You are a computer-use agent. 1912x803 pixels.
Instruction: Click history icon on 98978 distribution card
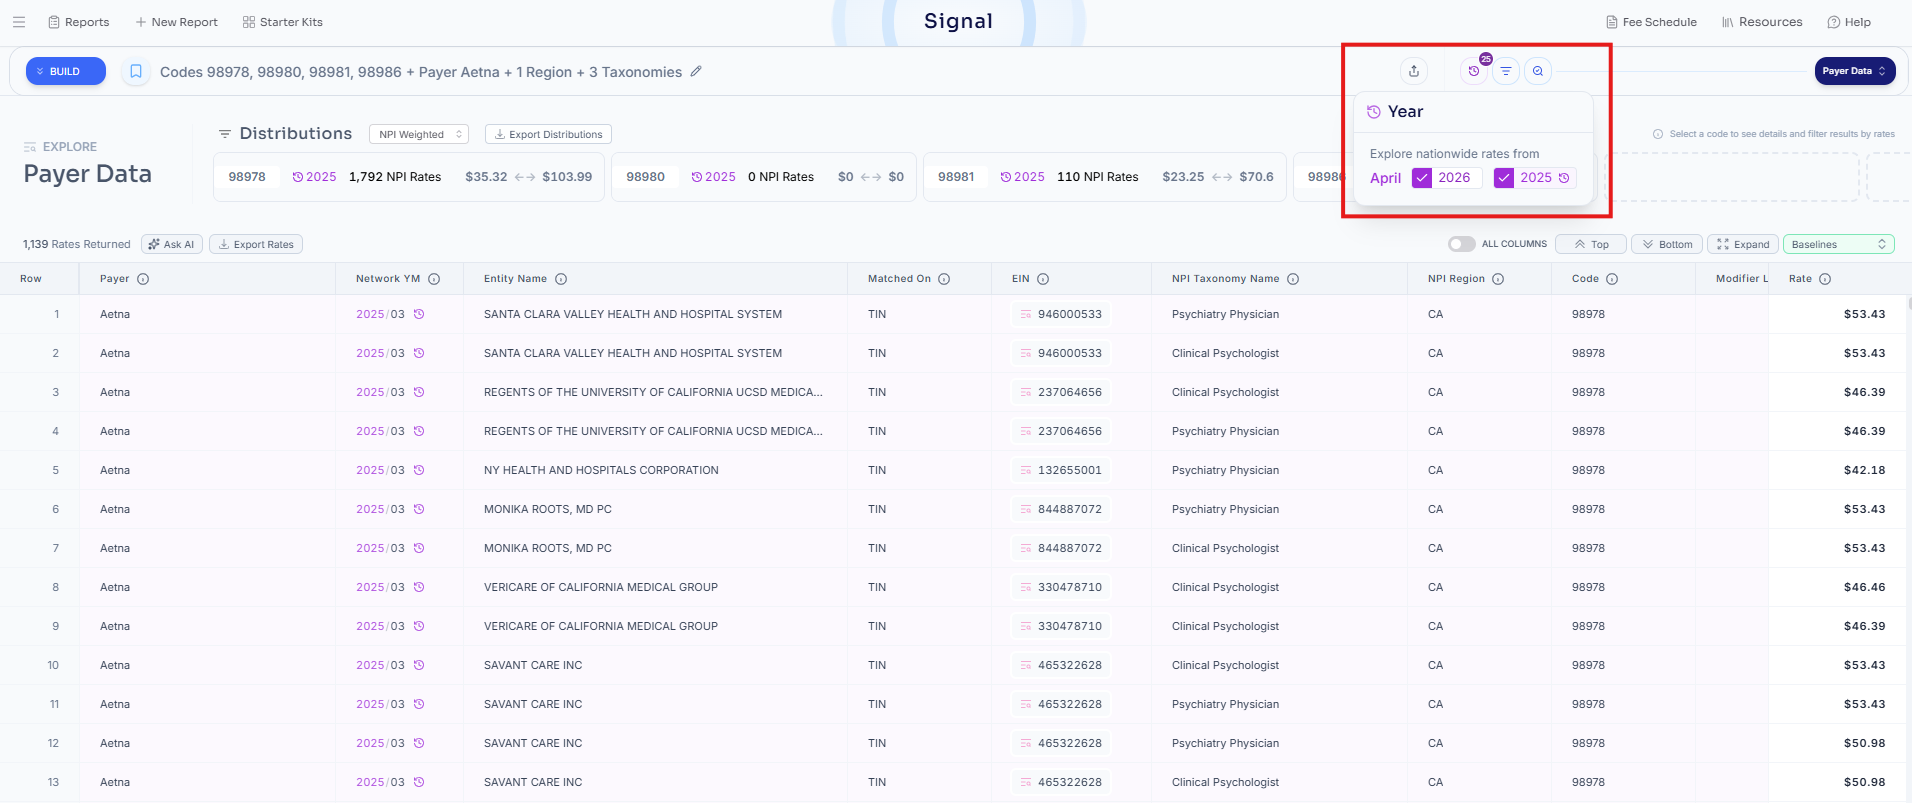[x=298, y=177]
